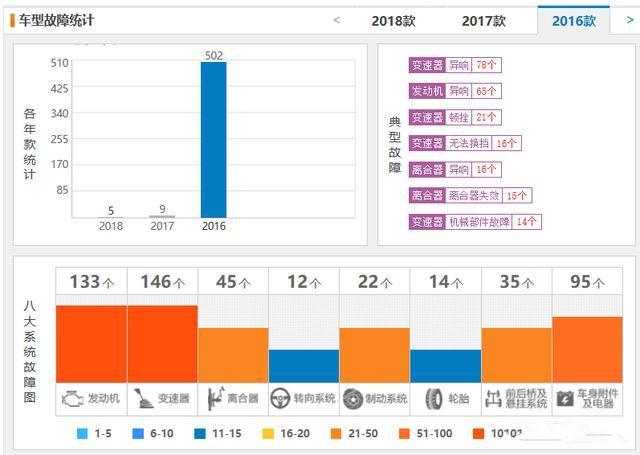
Task: Click the 146个 transmission fault count
Action: pos(163,282)
